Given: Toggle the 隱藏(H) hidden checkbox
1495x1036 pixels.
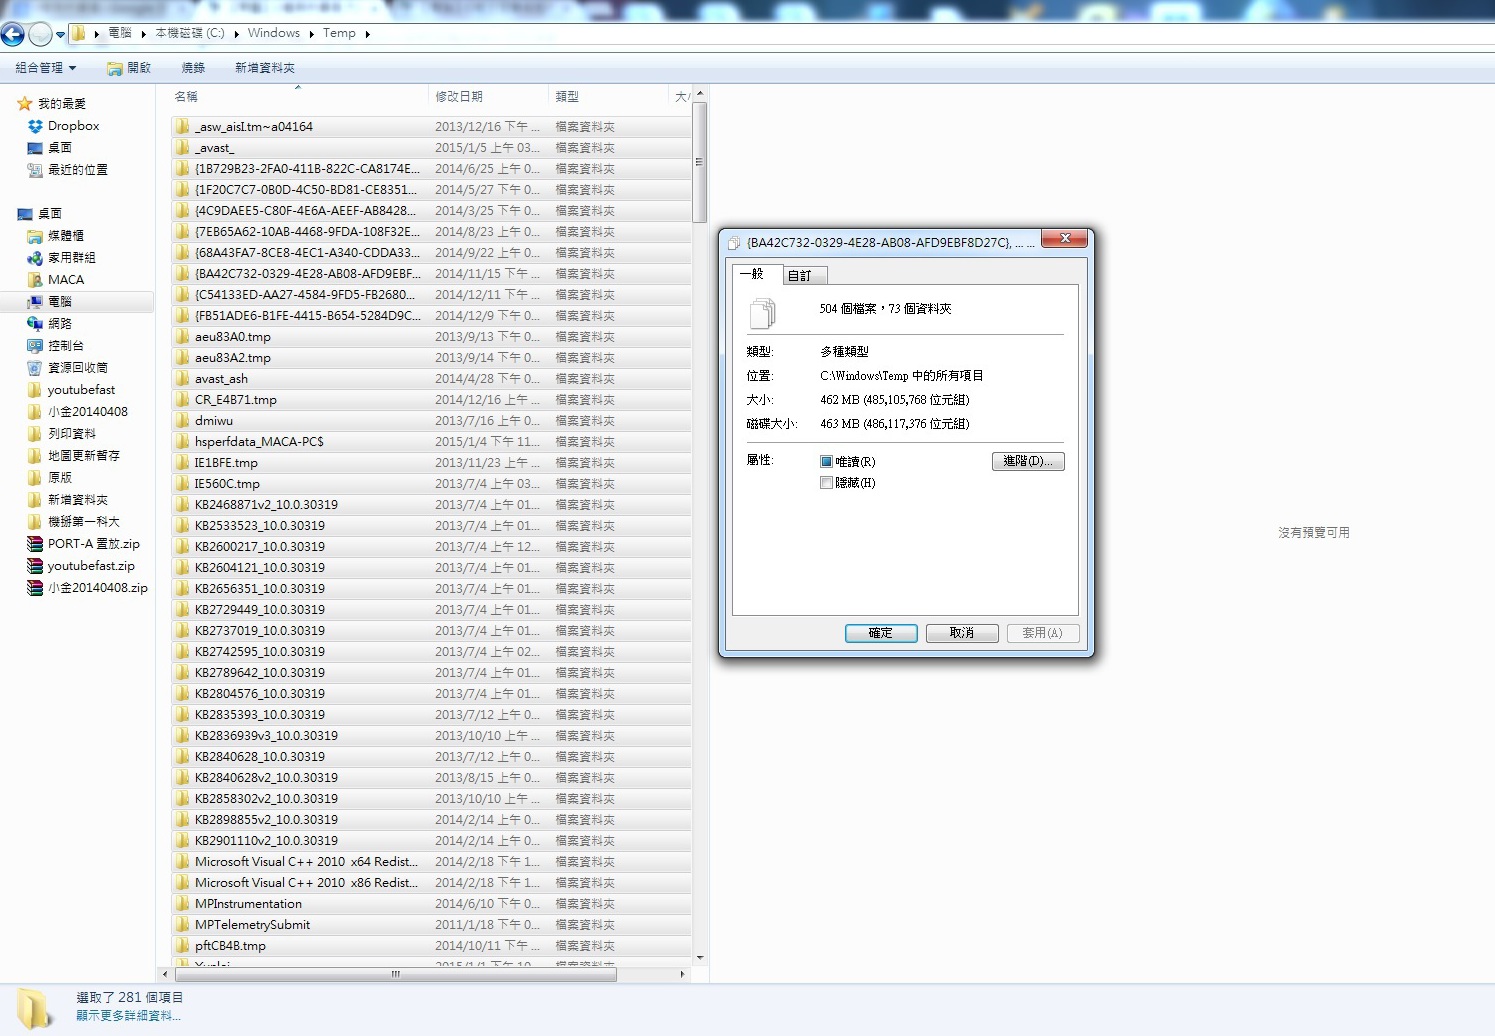Looking at the screenshot, I should (826, 483).
